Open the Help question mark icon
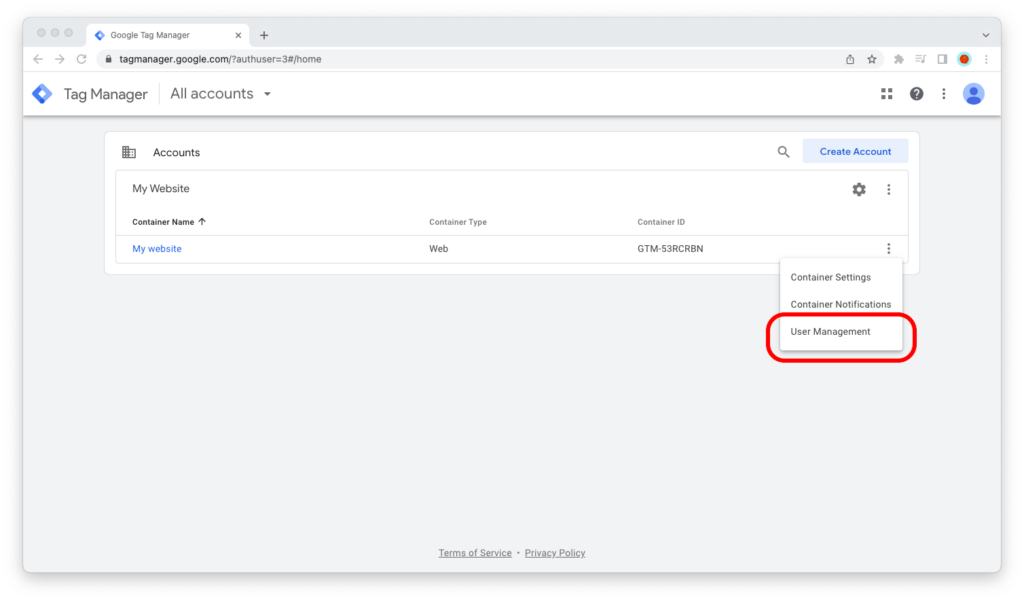This screenshot has height=601, width=1024. 916,94
